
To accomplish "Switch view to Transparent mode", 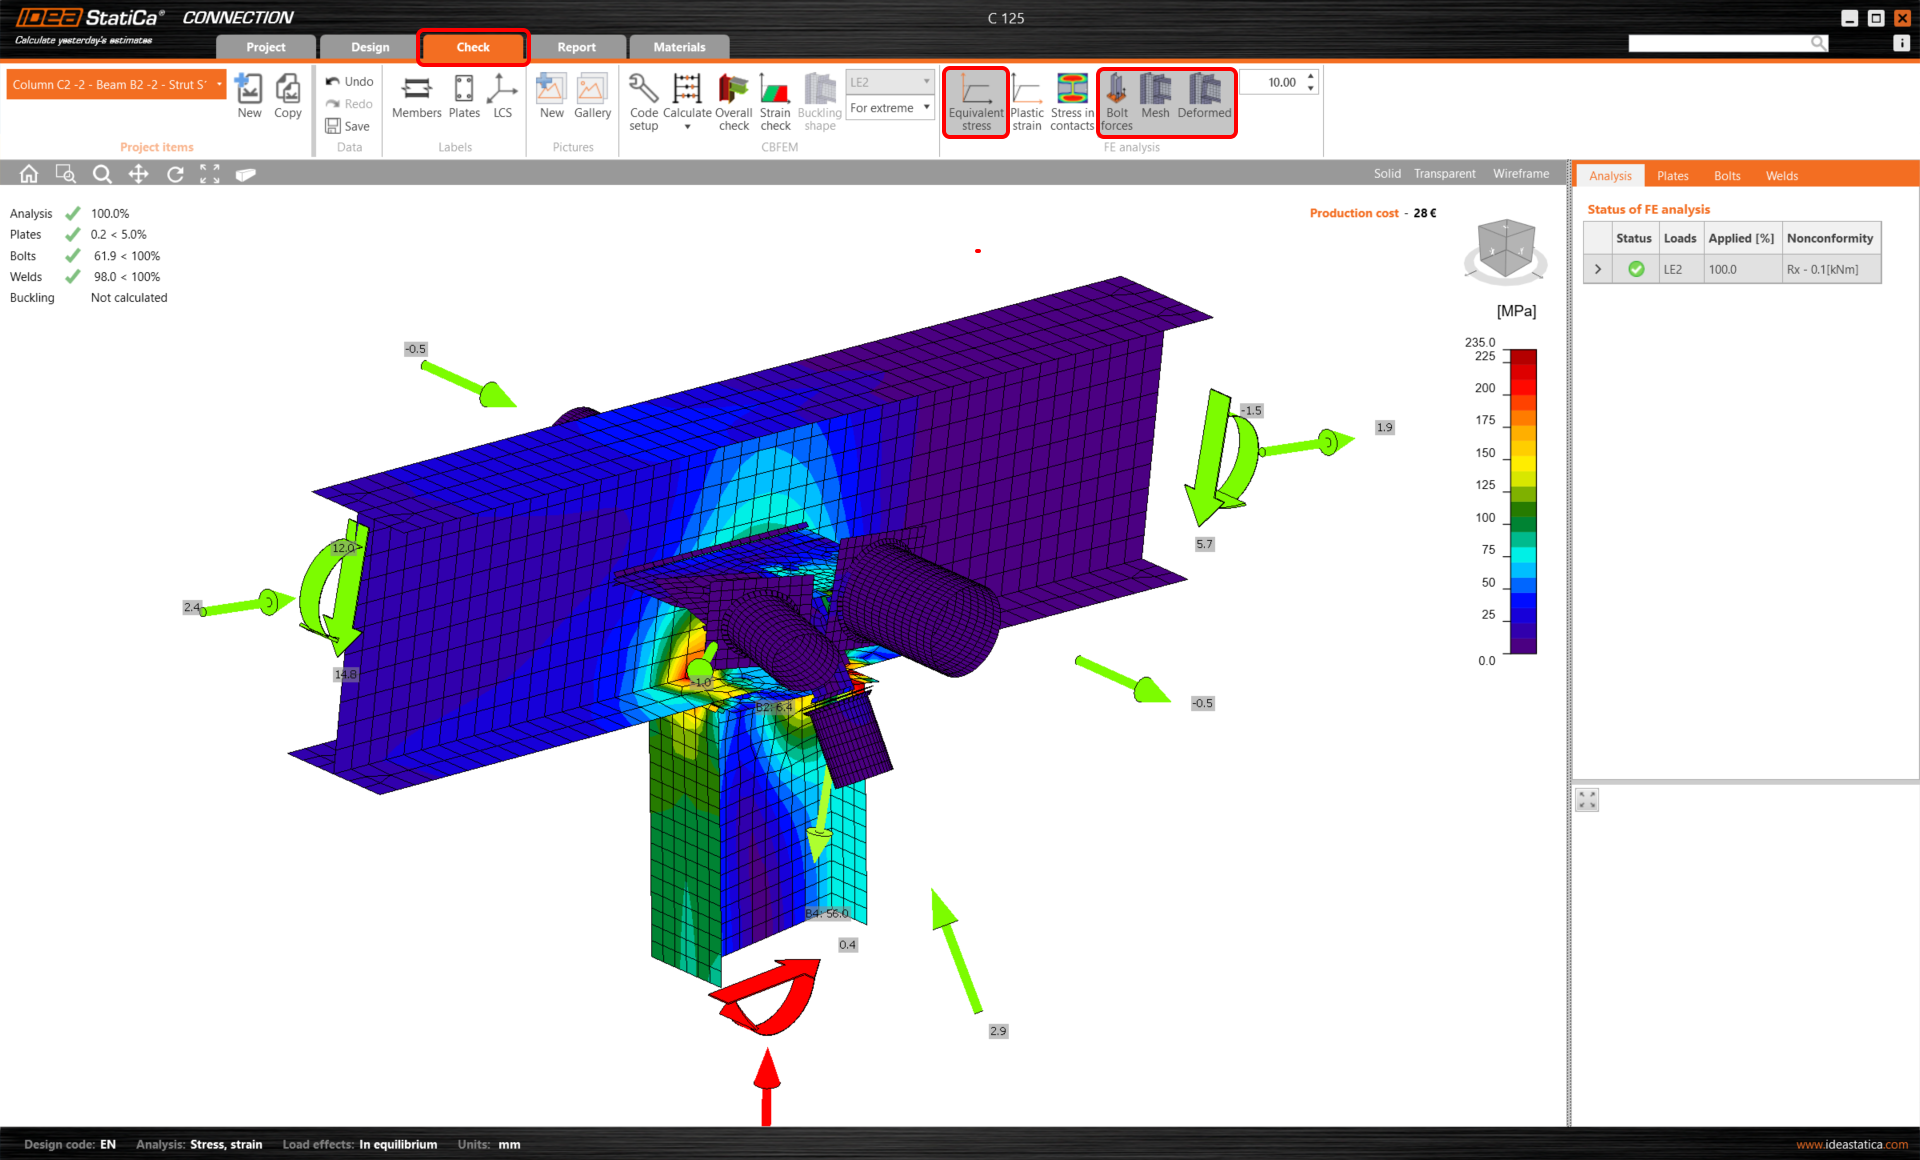I will [x=1444, y=174].
